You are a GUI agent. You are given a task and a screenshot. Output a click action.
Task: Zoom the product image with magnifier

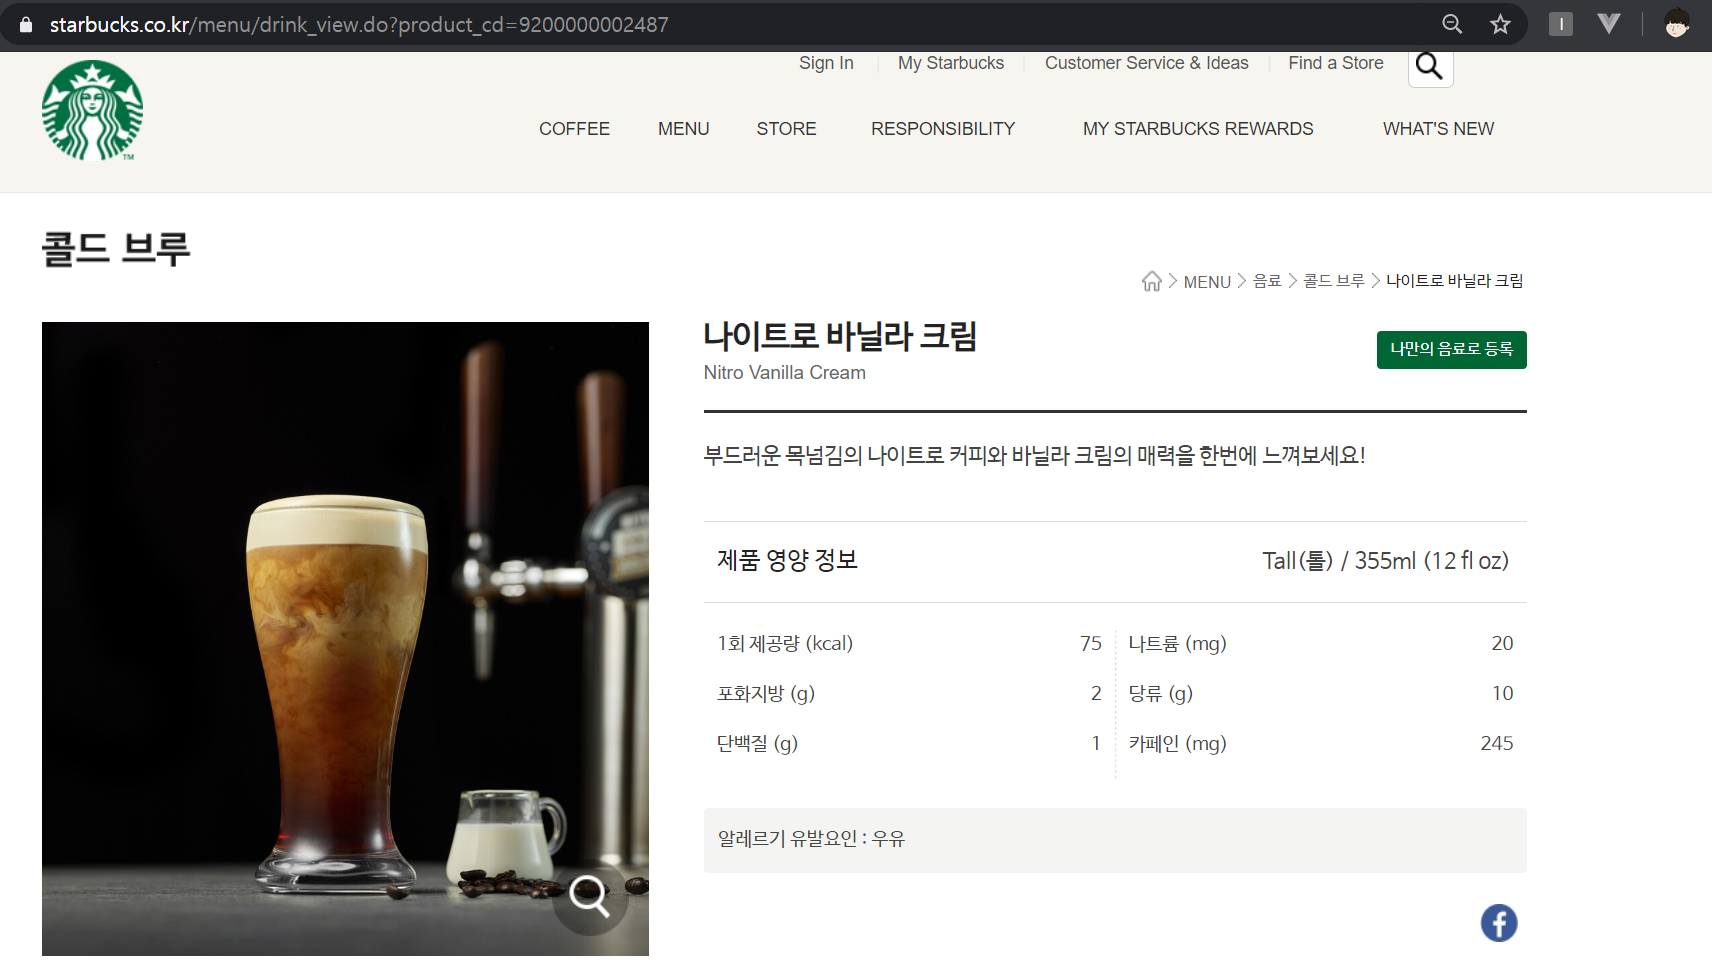click(x=590, y=896)
